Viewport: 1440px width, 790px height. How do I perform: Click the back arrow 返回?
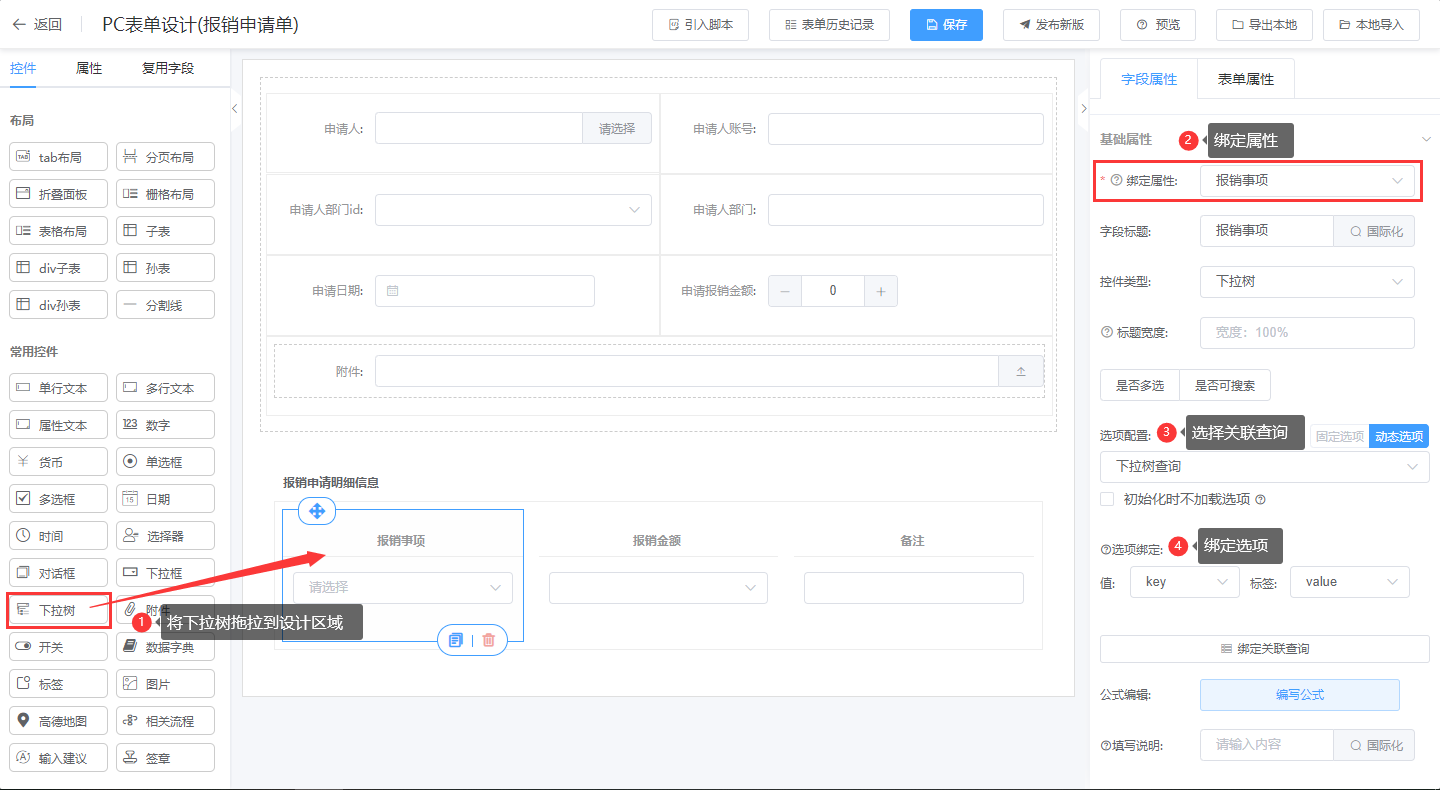[x=37, y=25]
